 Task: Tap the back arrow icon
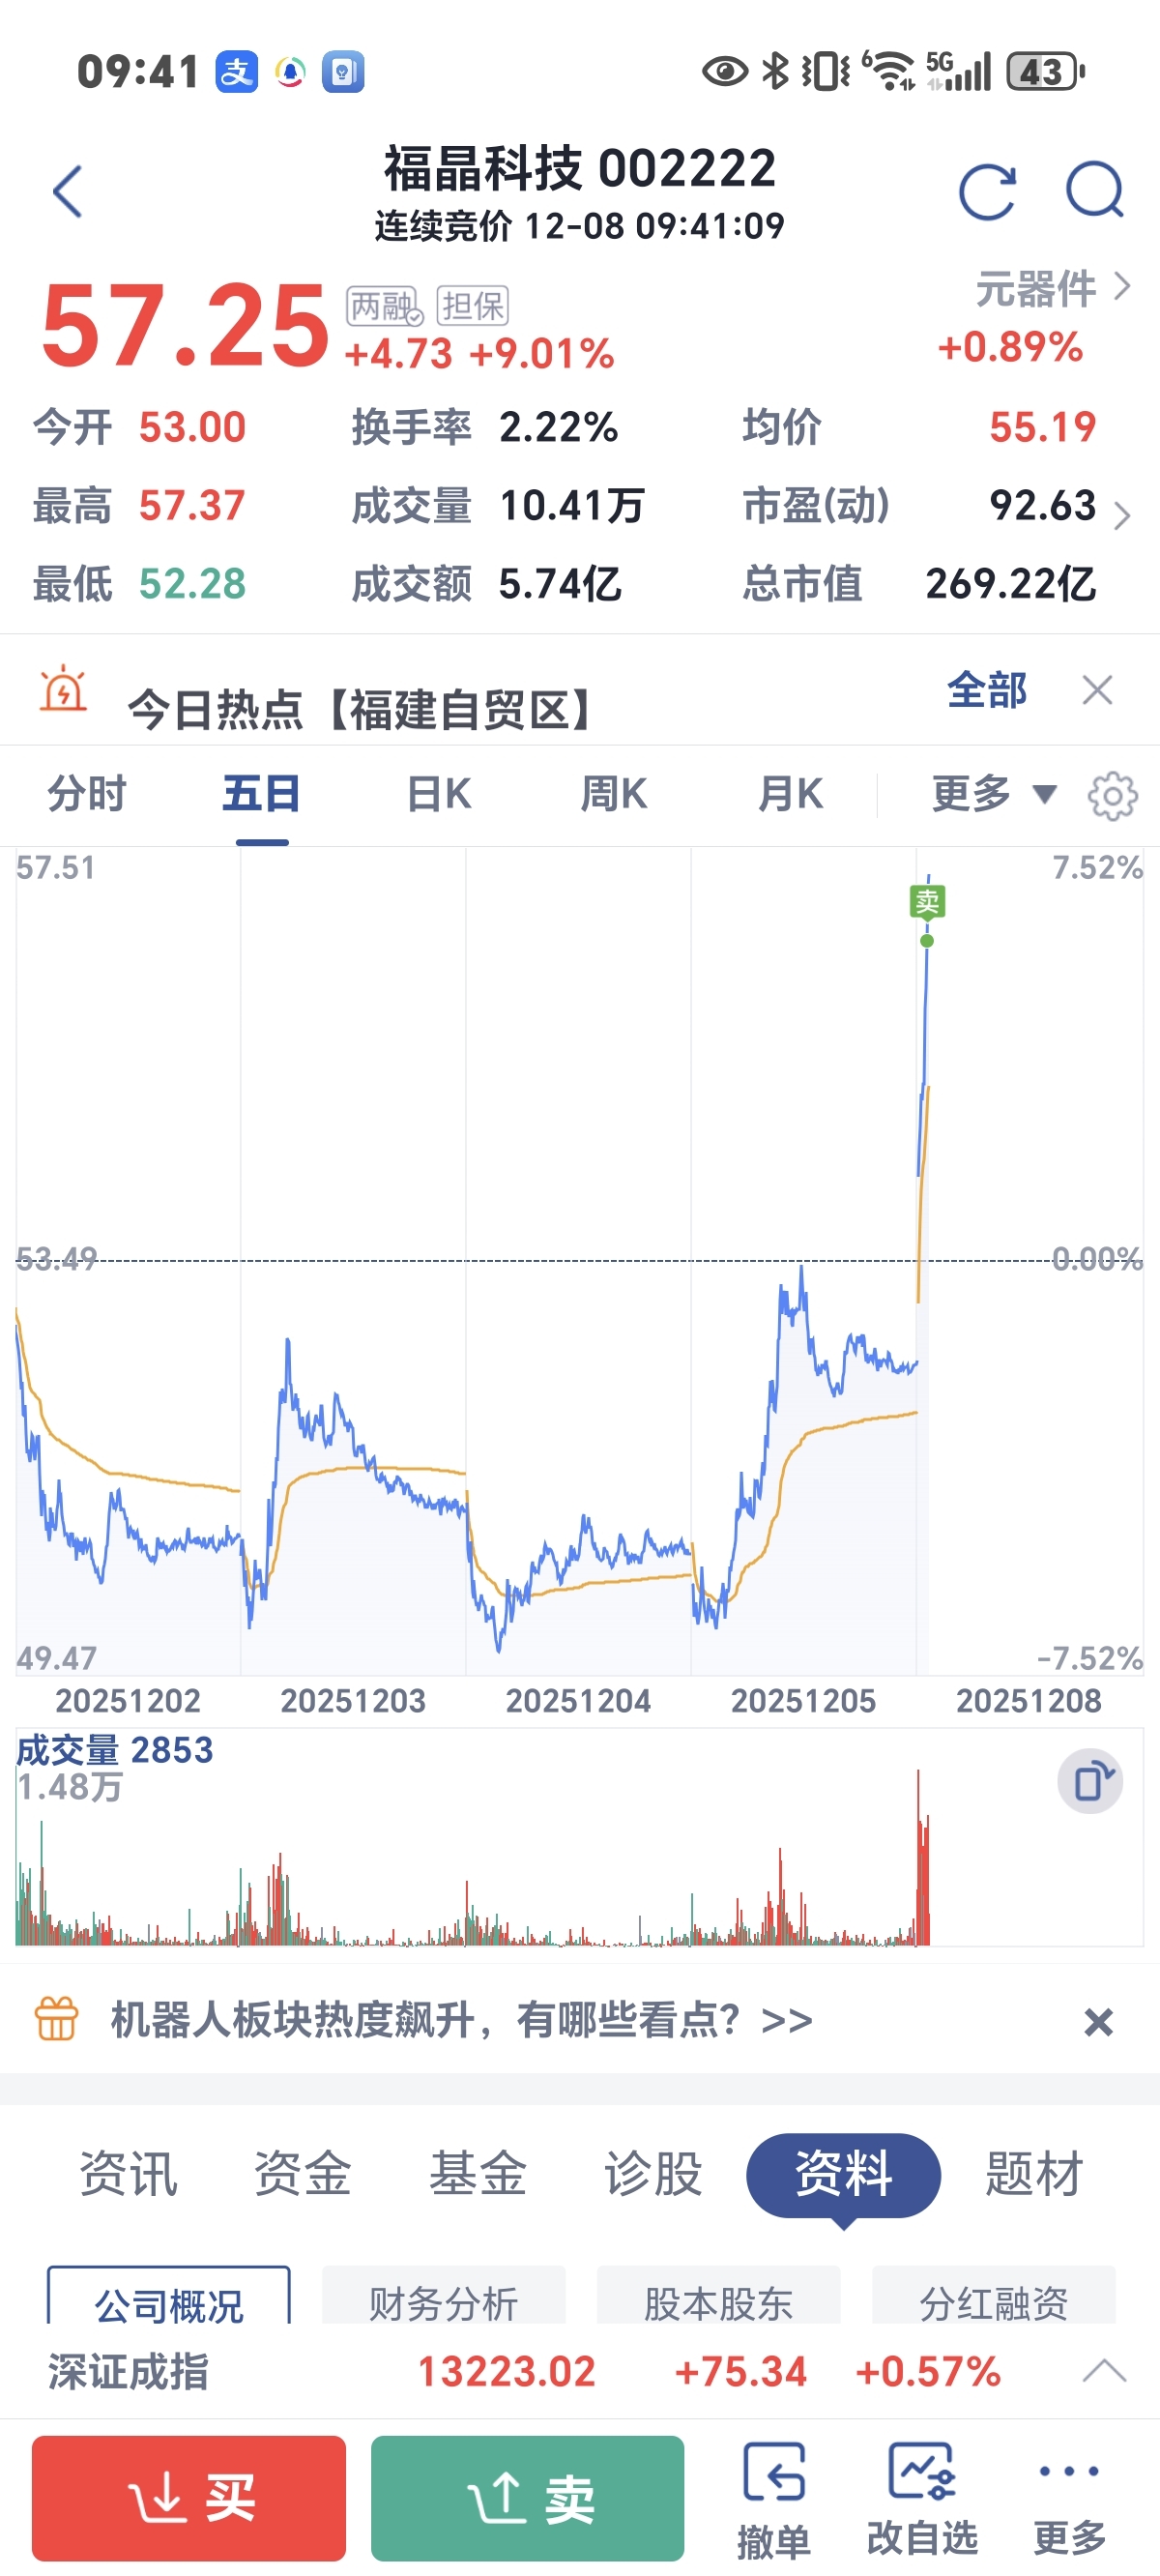(x=67, y=191)
